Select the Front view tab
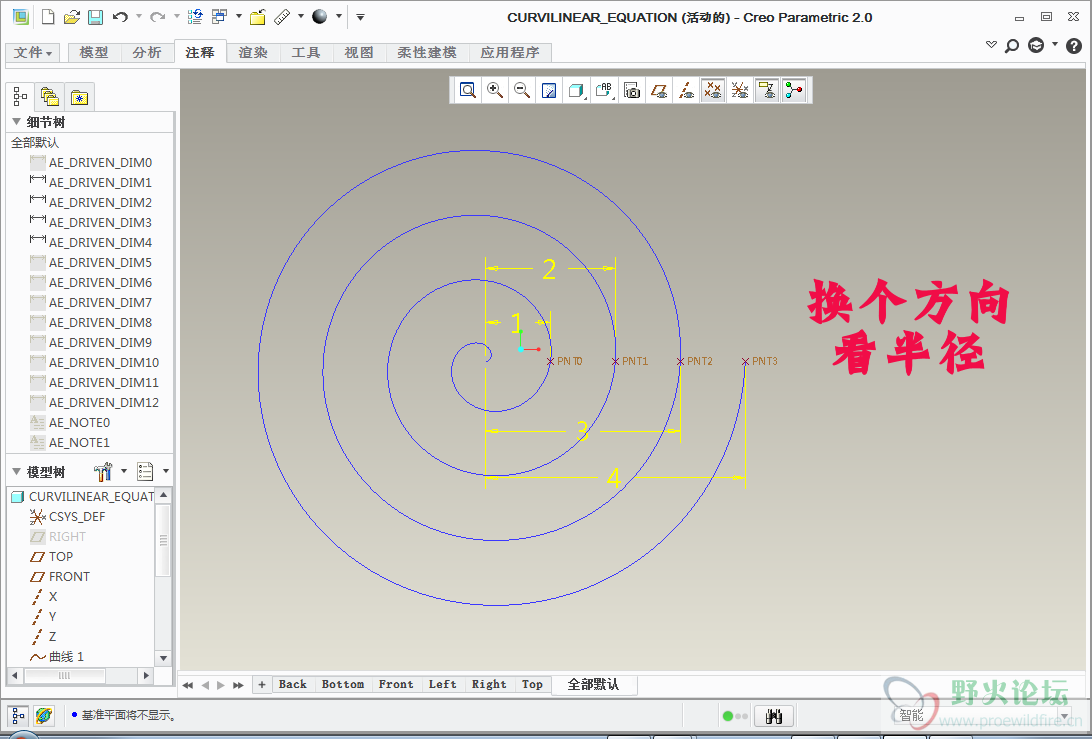This screenshot has width=1092, height=739. pos(396,685)
